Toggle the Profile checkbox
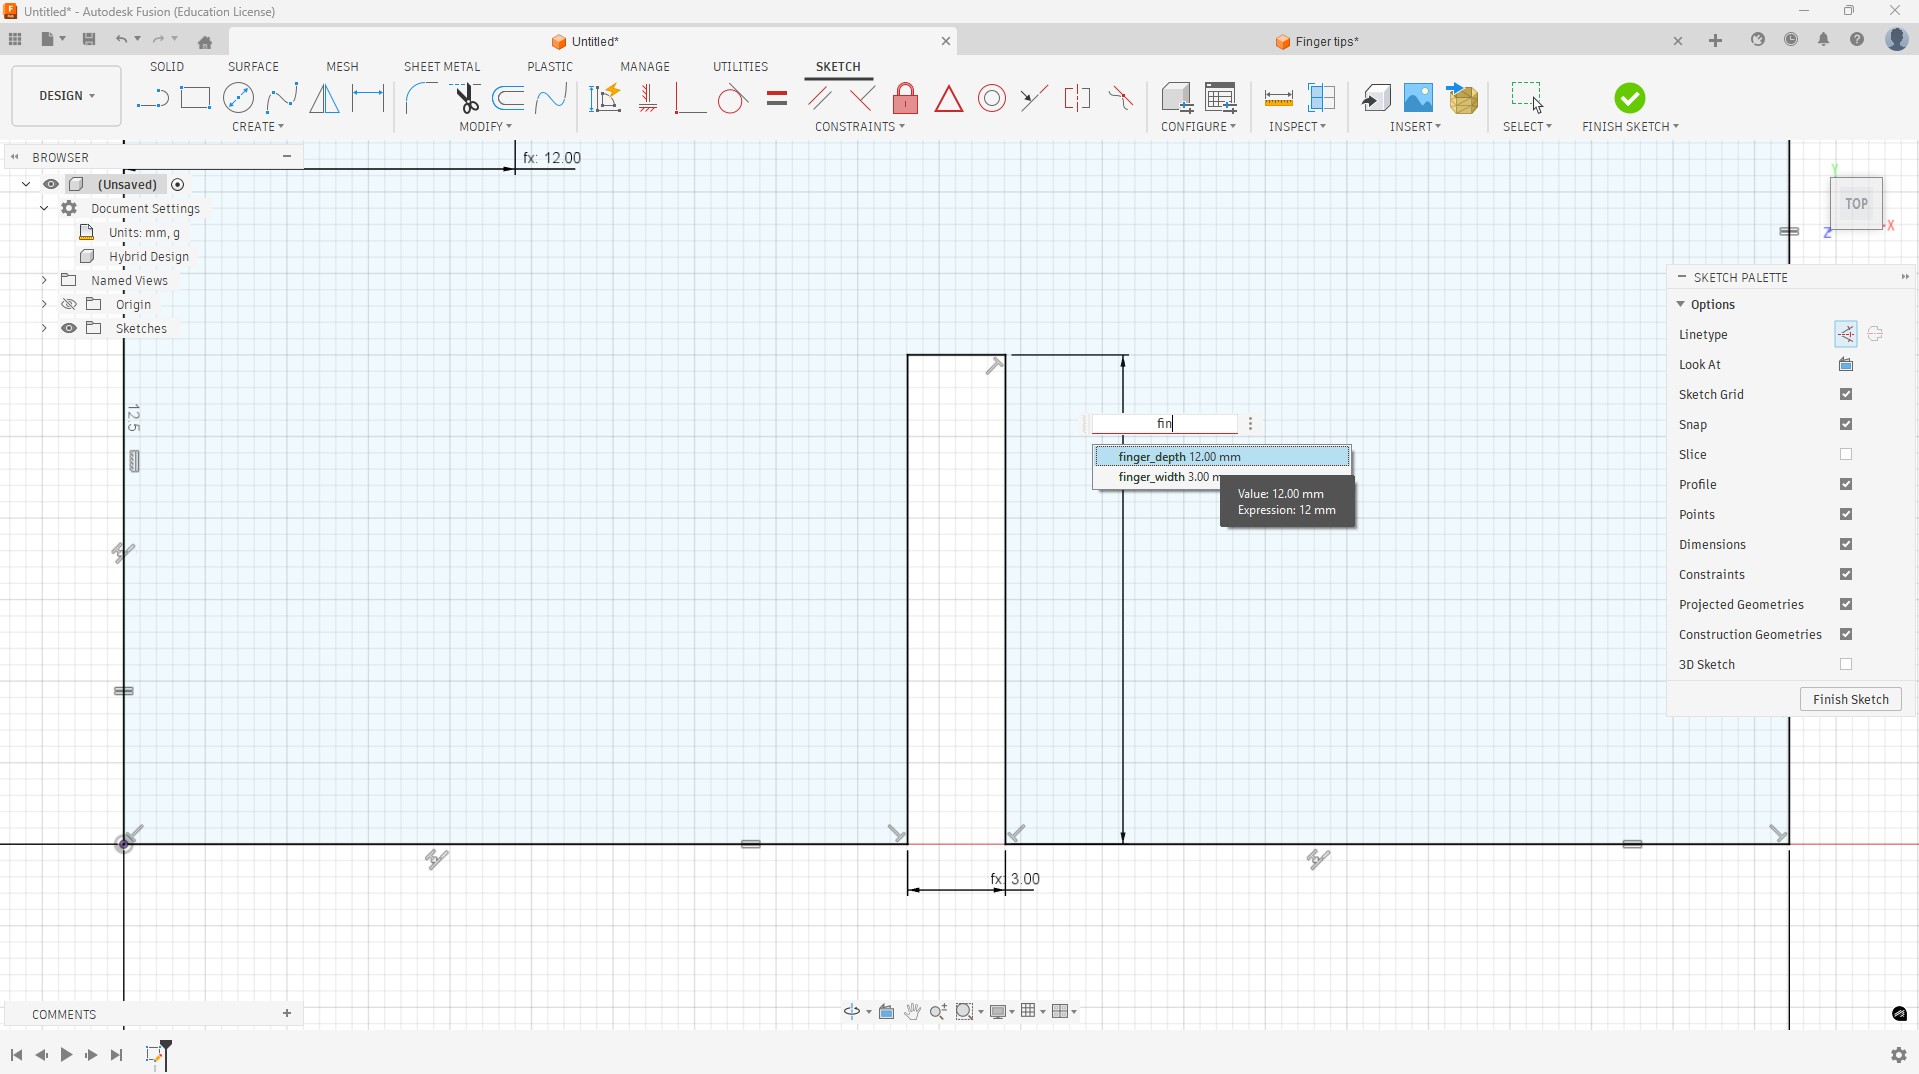This screenshot has width=1919, height=1074. click(x=1846, y=485)
